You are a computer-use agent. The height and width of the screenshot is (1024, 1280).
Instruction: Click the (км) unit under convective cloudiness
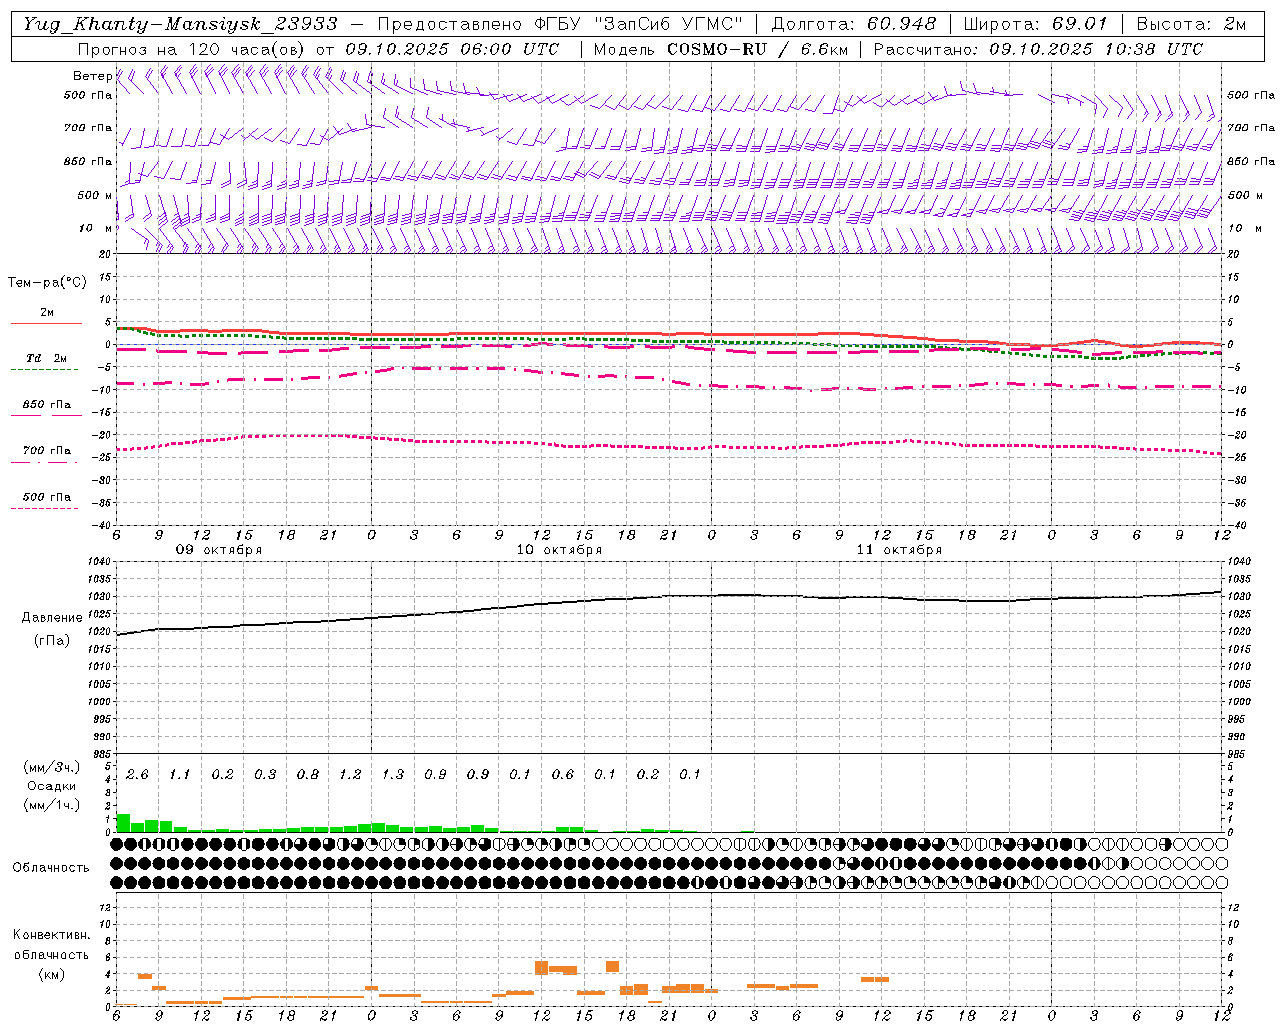(x=51, y=974)
